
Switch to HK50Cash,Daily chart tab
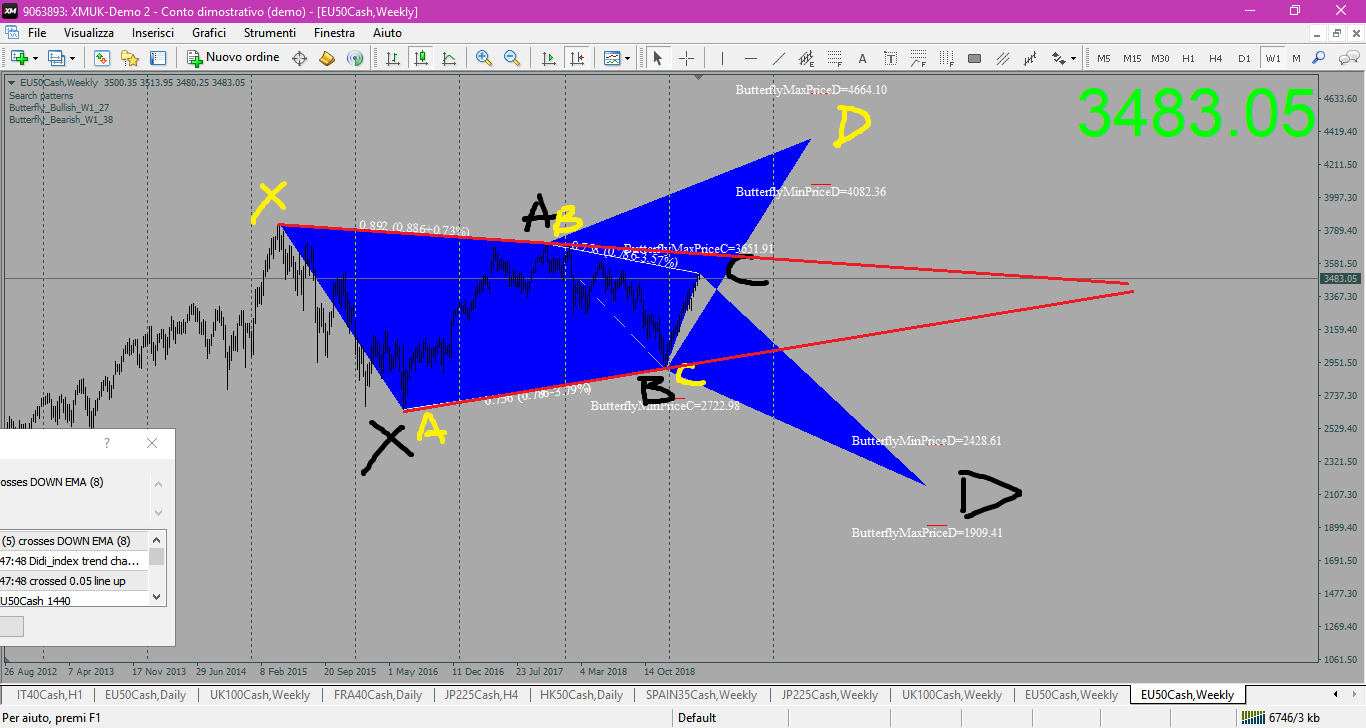click(581, 695)
